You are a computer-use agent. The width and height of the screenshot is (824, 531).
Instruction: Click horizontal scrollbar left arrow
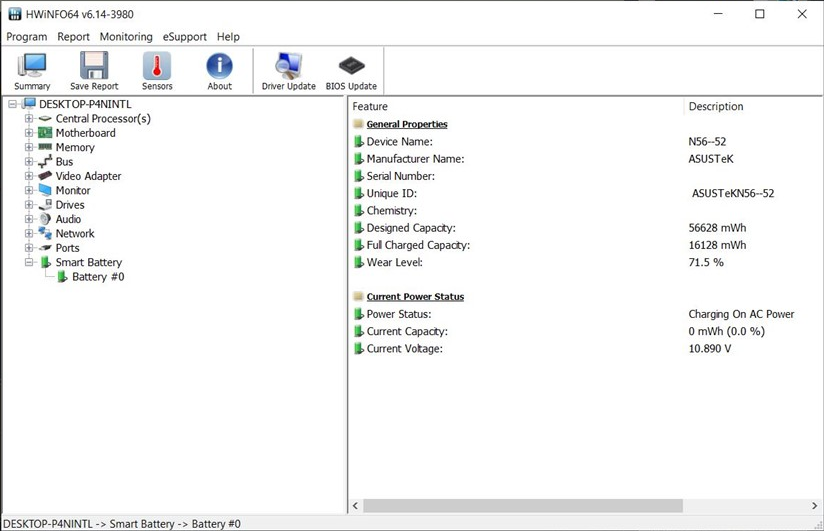click(355, 506)
